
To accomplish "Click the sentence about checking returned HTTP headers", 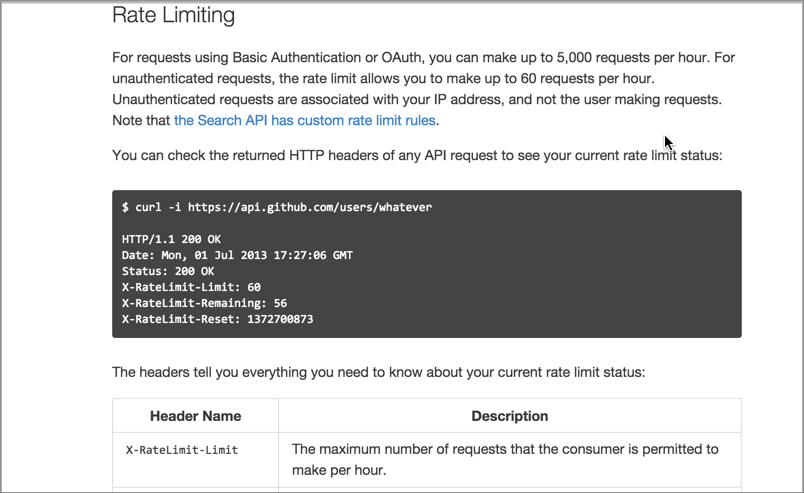I will pos(417,155).
